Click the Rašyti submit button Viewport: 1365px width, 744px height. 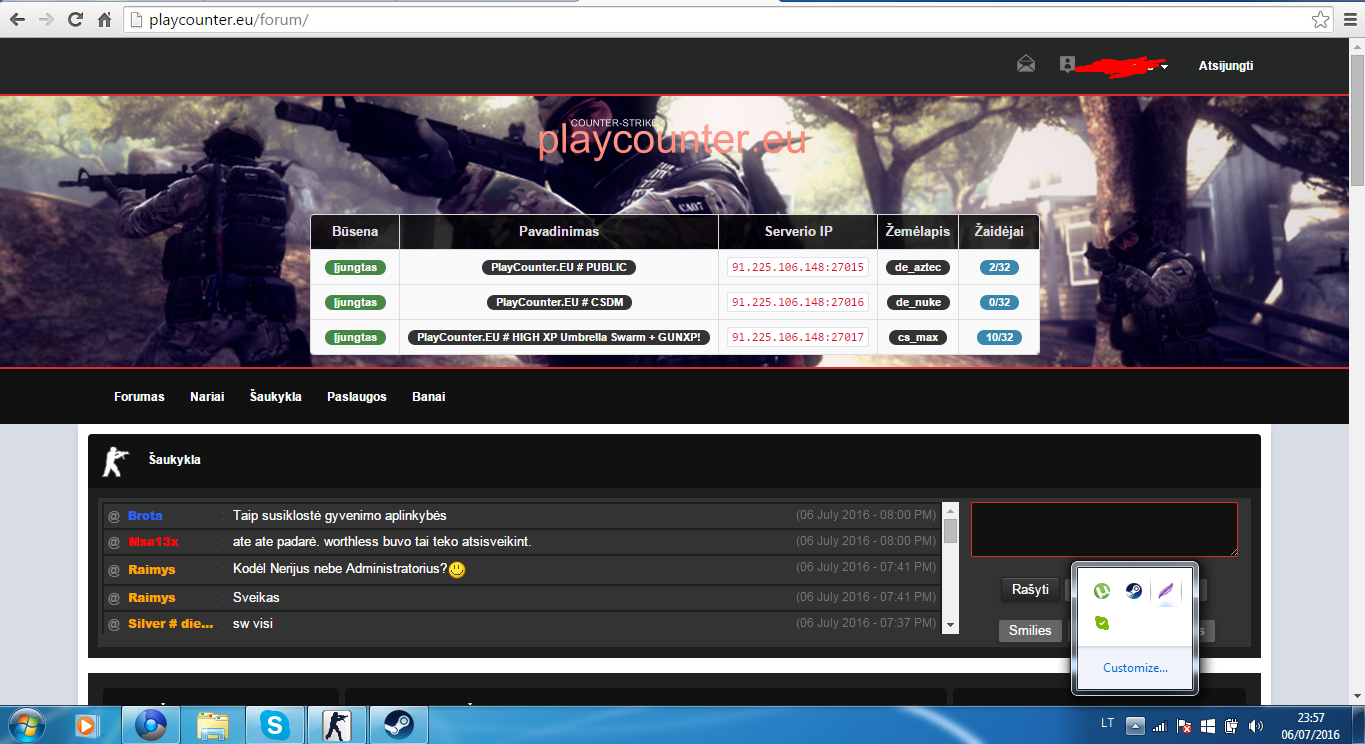[x=1030, y=590]
